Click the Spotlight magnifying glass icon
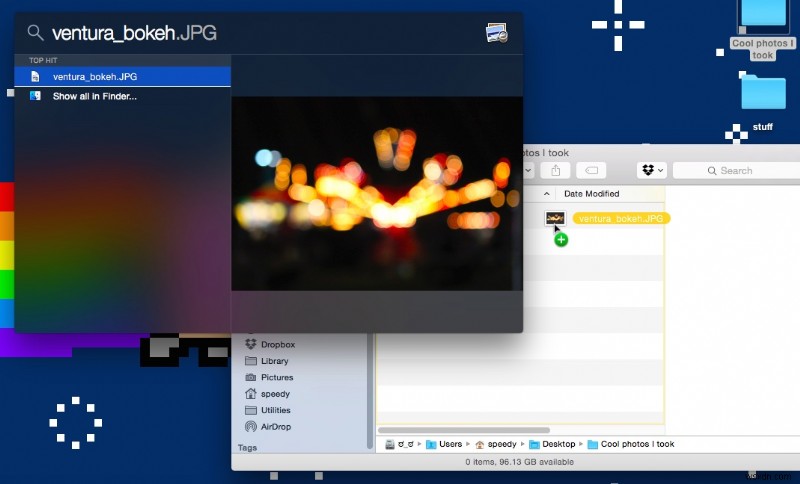Image resolution: width=800 pixels, height=484 pixels. (35, 33)
